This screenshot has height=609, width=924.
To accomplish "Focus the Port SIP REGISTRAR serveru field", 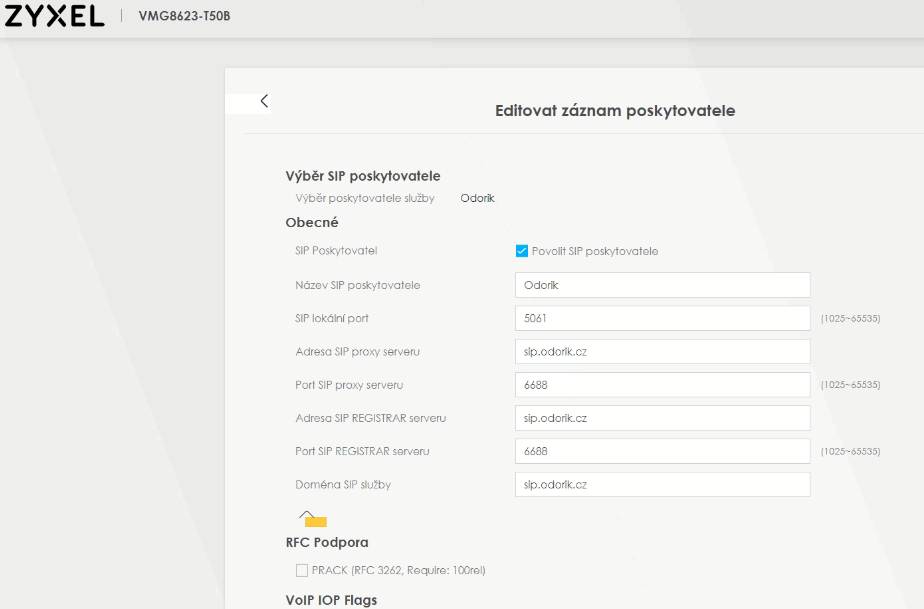I will click(662, 451).
